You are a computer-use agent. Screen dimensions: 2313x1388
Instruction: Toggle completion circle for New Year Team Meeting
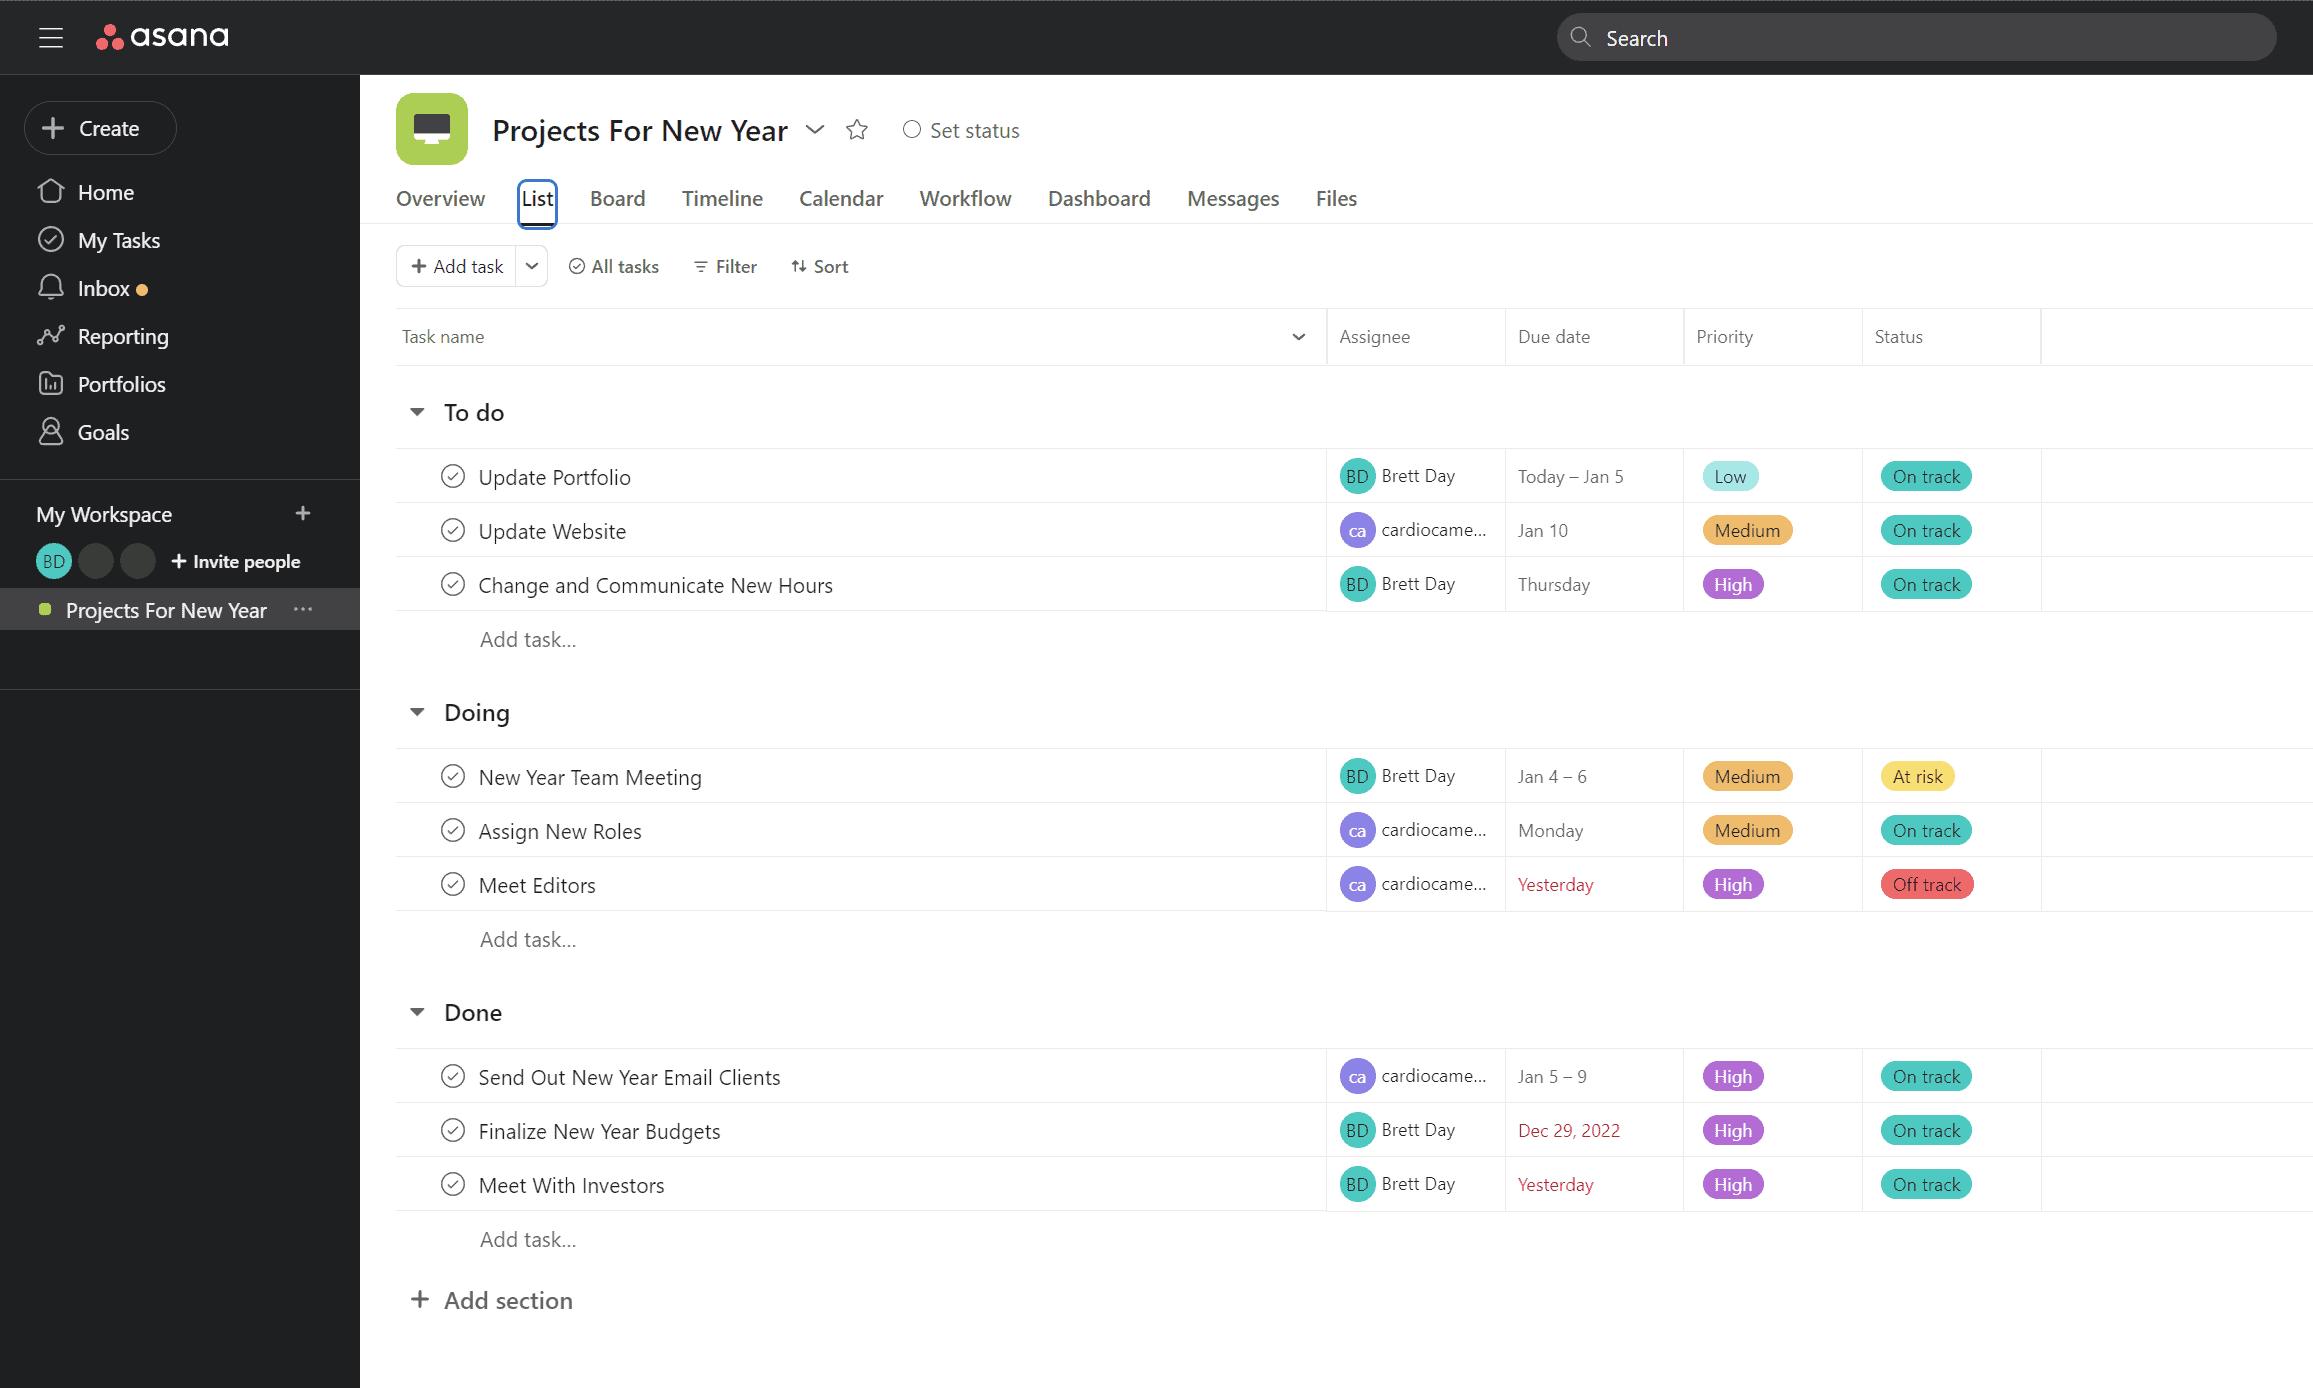[454, 775]
